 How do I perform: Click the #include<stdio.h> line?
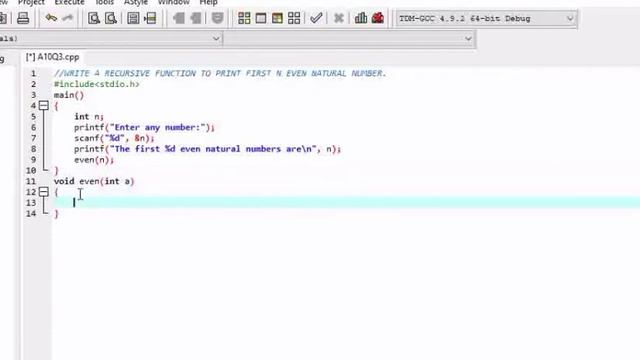97,84
